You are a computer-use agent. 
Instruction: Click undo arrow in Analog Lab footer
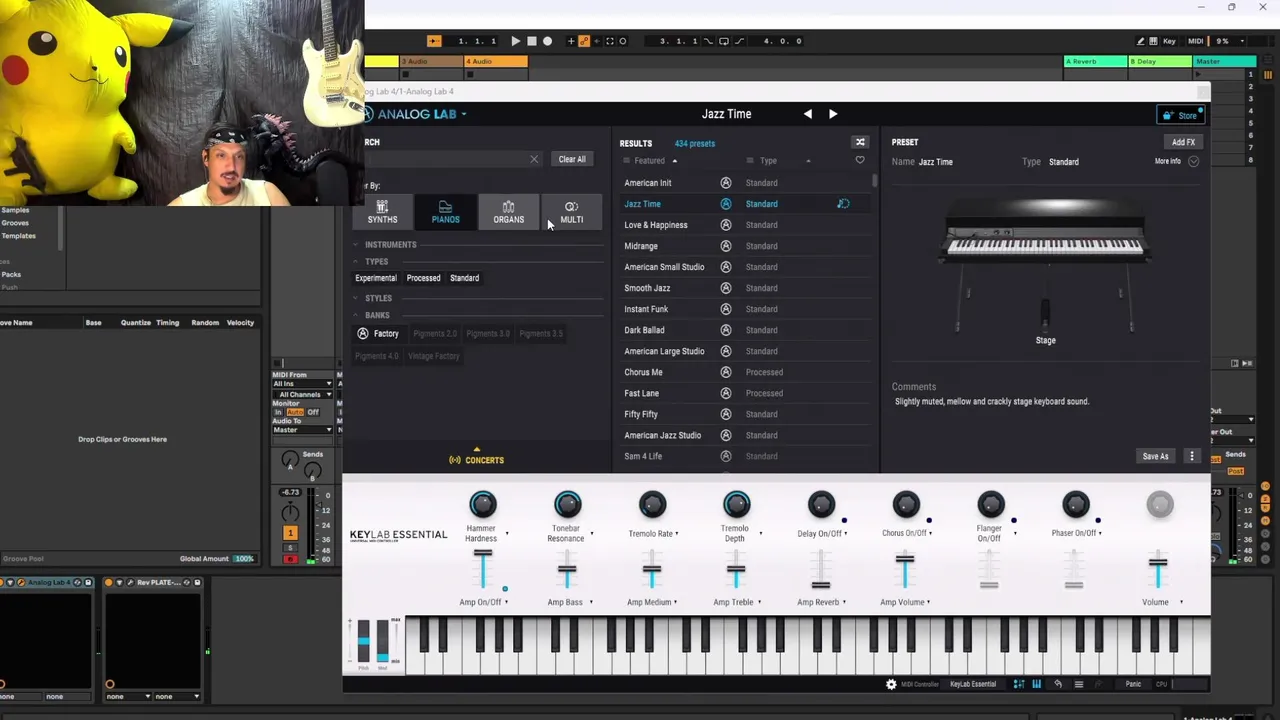[1058, 684]
